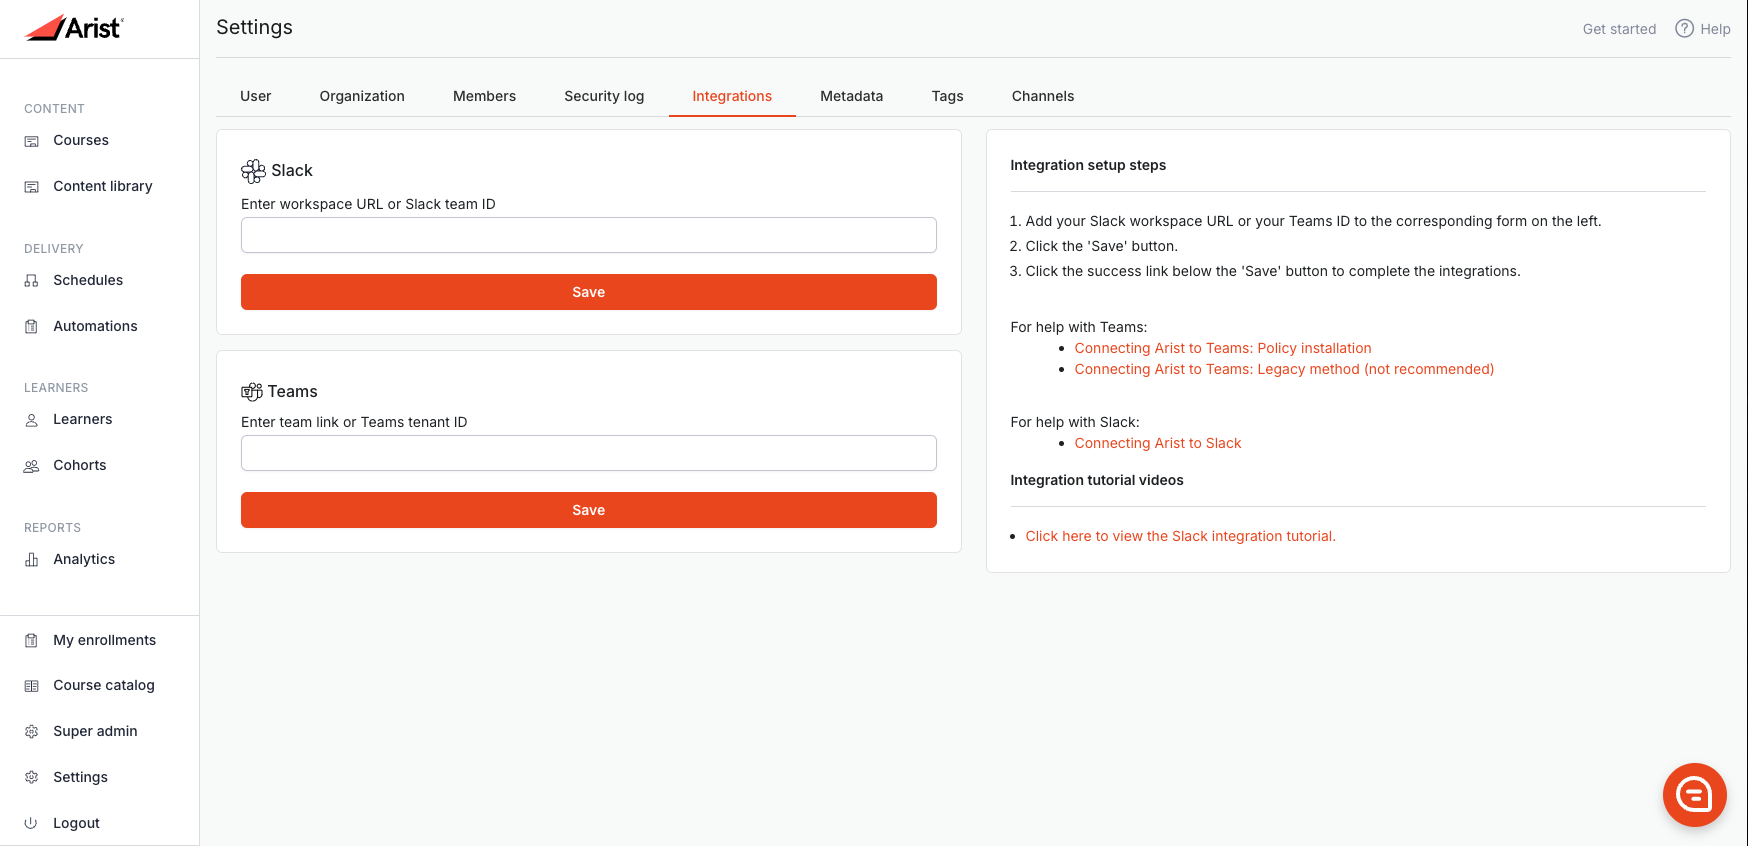
Task: Focus the Slack workspace URL input field
Action: pyautogui.click(x=589, y=235)
